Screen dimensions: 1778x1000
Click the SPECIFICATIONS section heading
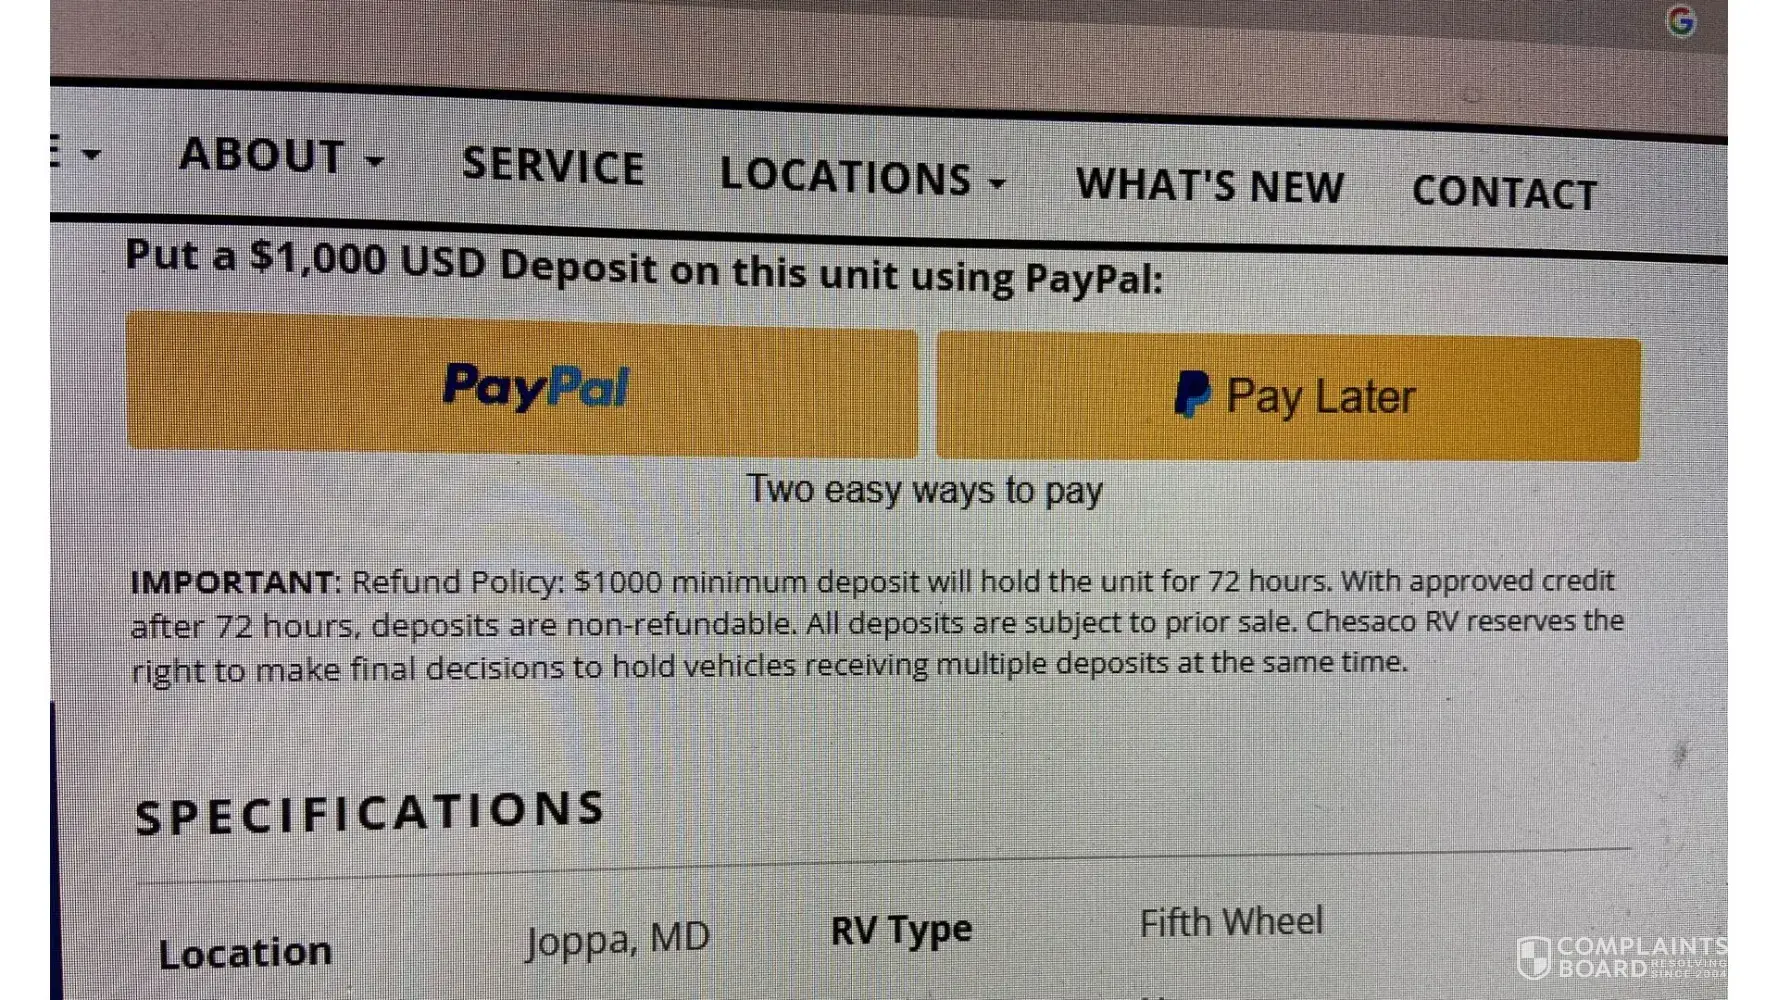(x=370, y=812)
